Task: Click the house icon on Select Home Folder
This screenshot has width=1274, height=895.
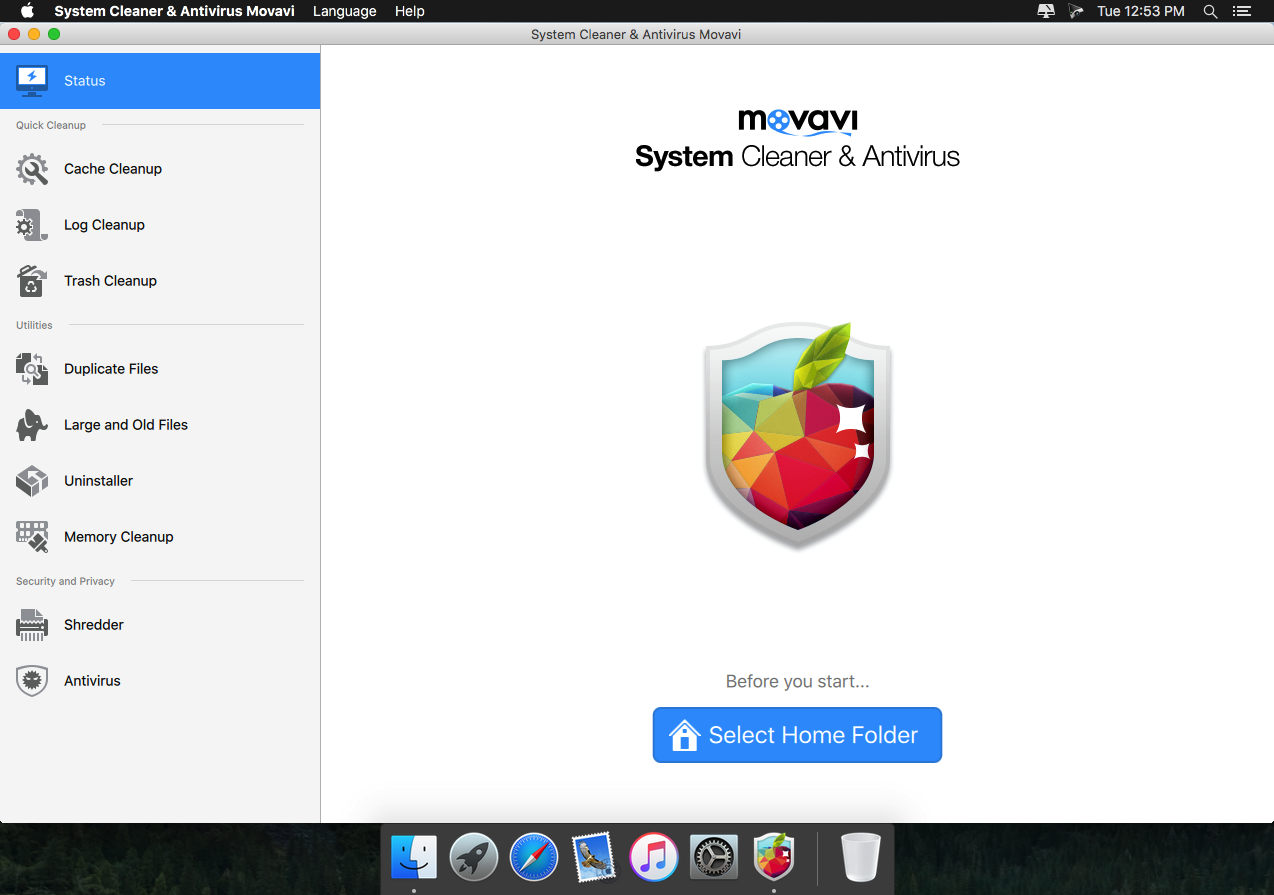Action: pos(685,735)
